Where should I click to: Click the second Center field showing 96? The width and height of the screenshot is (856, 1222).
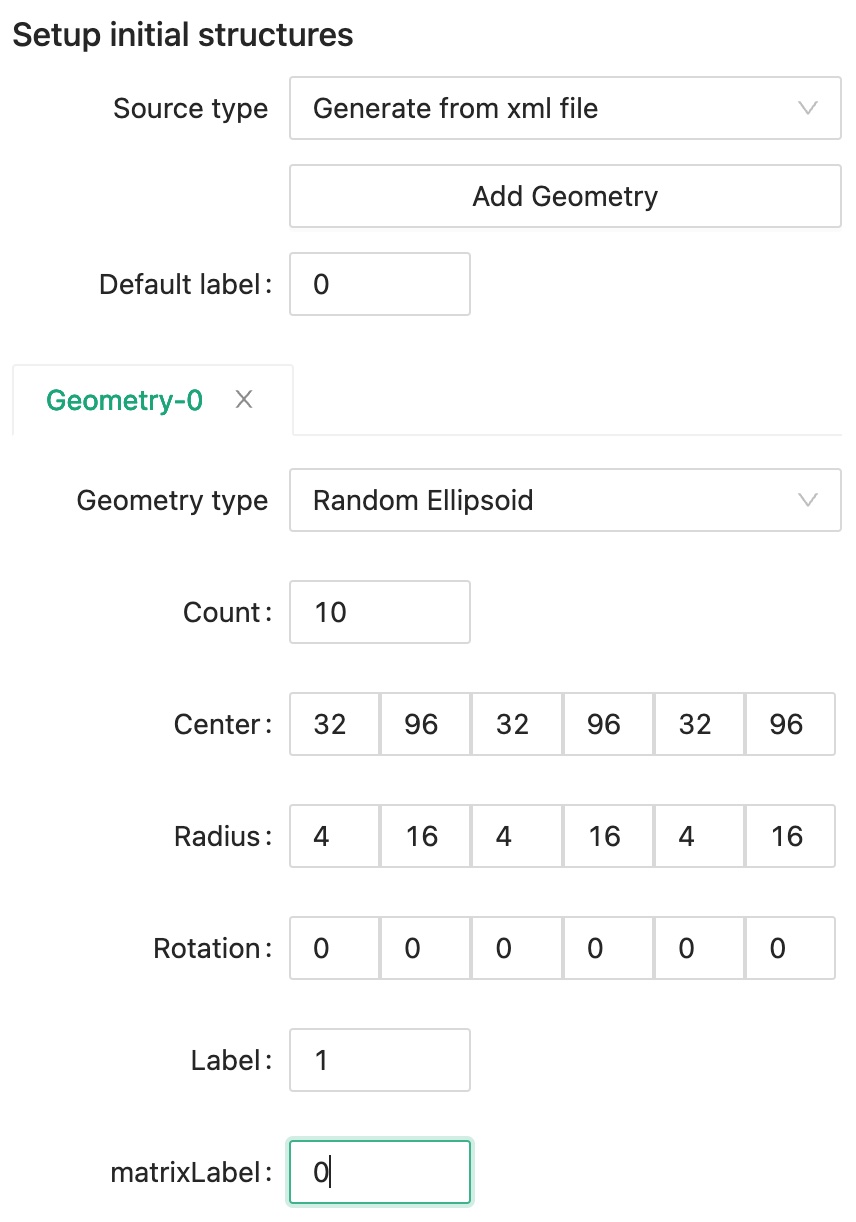coord(425,724)
